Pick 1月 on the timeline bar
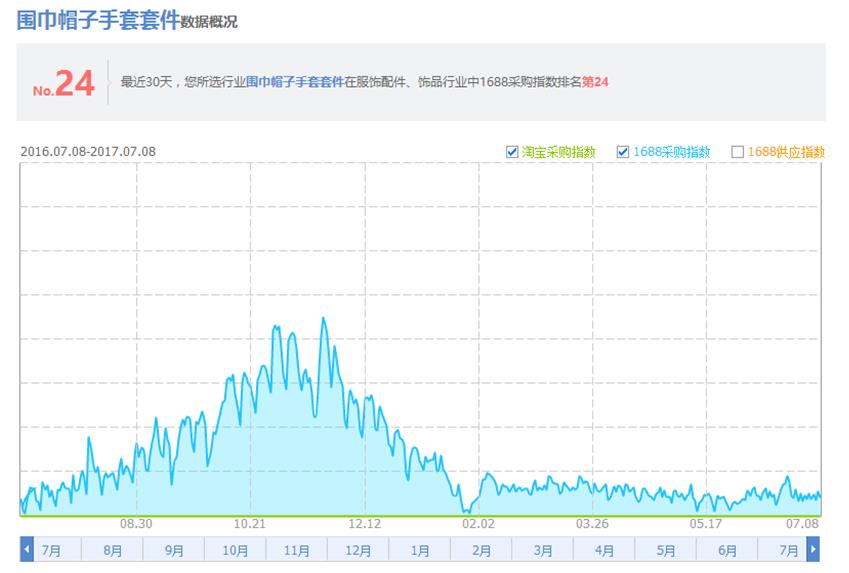The width and height of the screenshot is (849, 573). tap(420, 550)
